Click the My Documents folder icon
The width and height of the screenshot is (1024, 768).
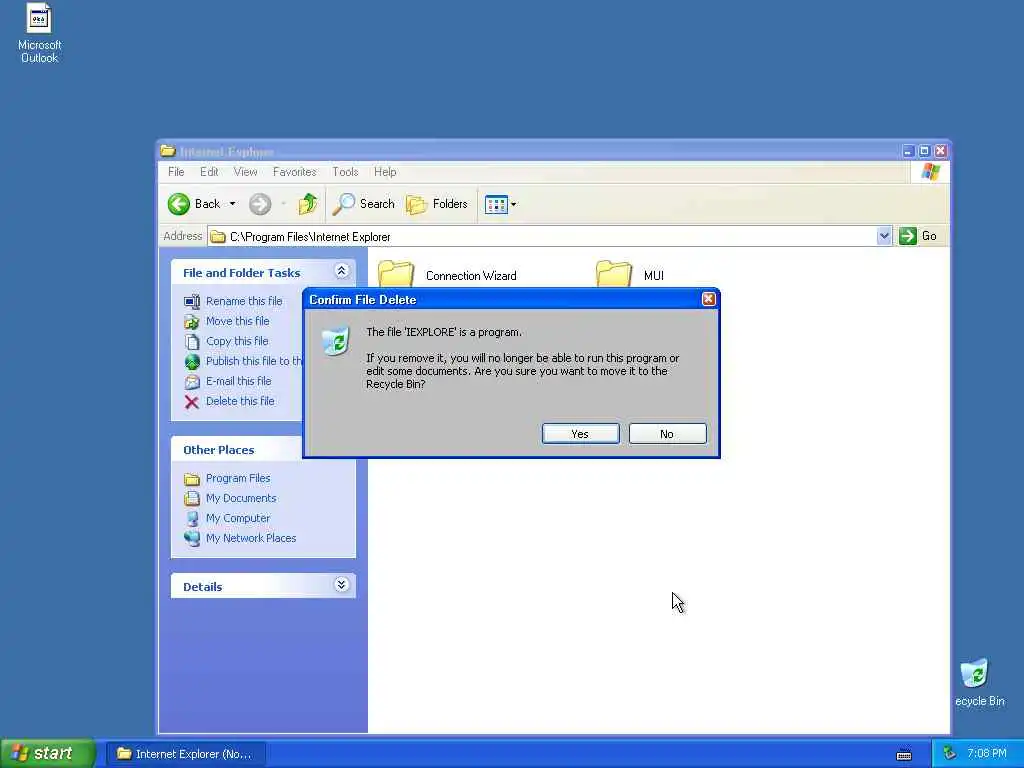click(191, 498)
